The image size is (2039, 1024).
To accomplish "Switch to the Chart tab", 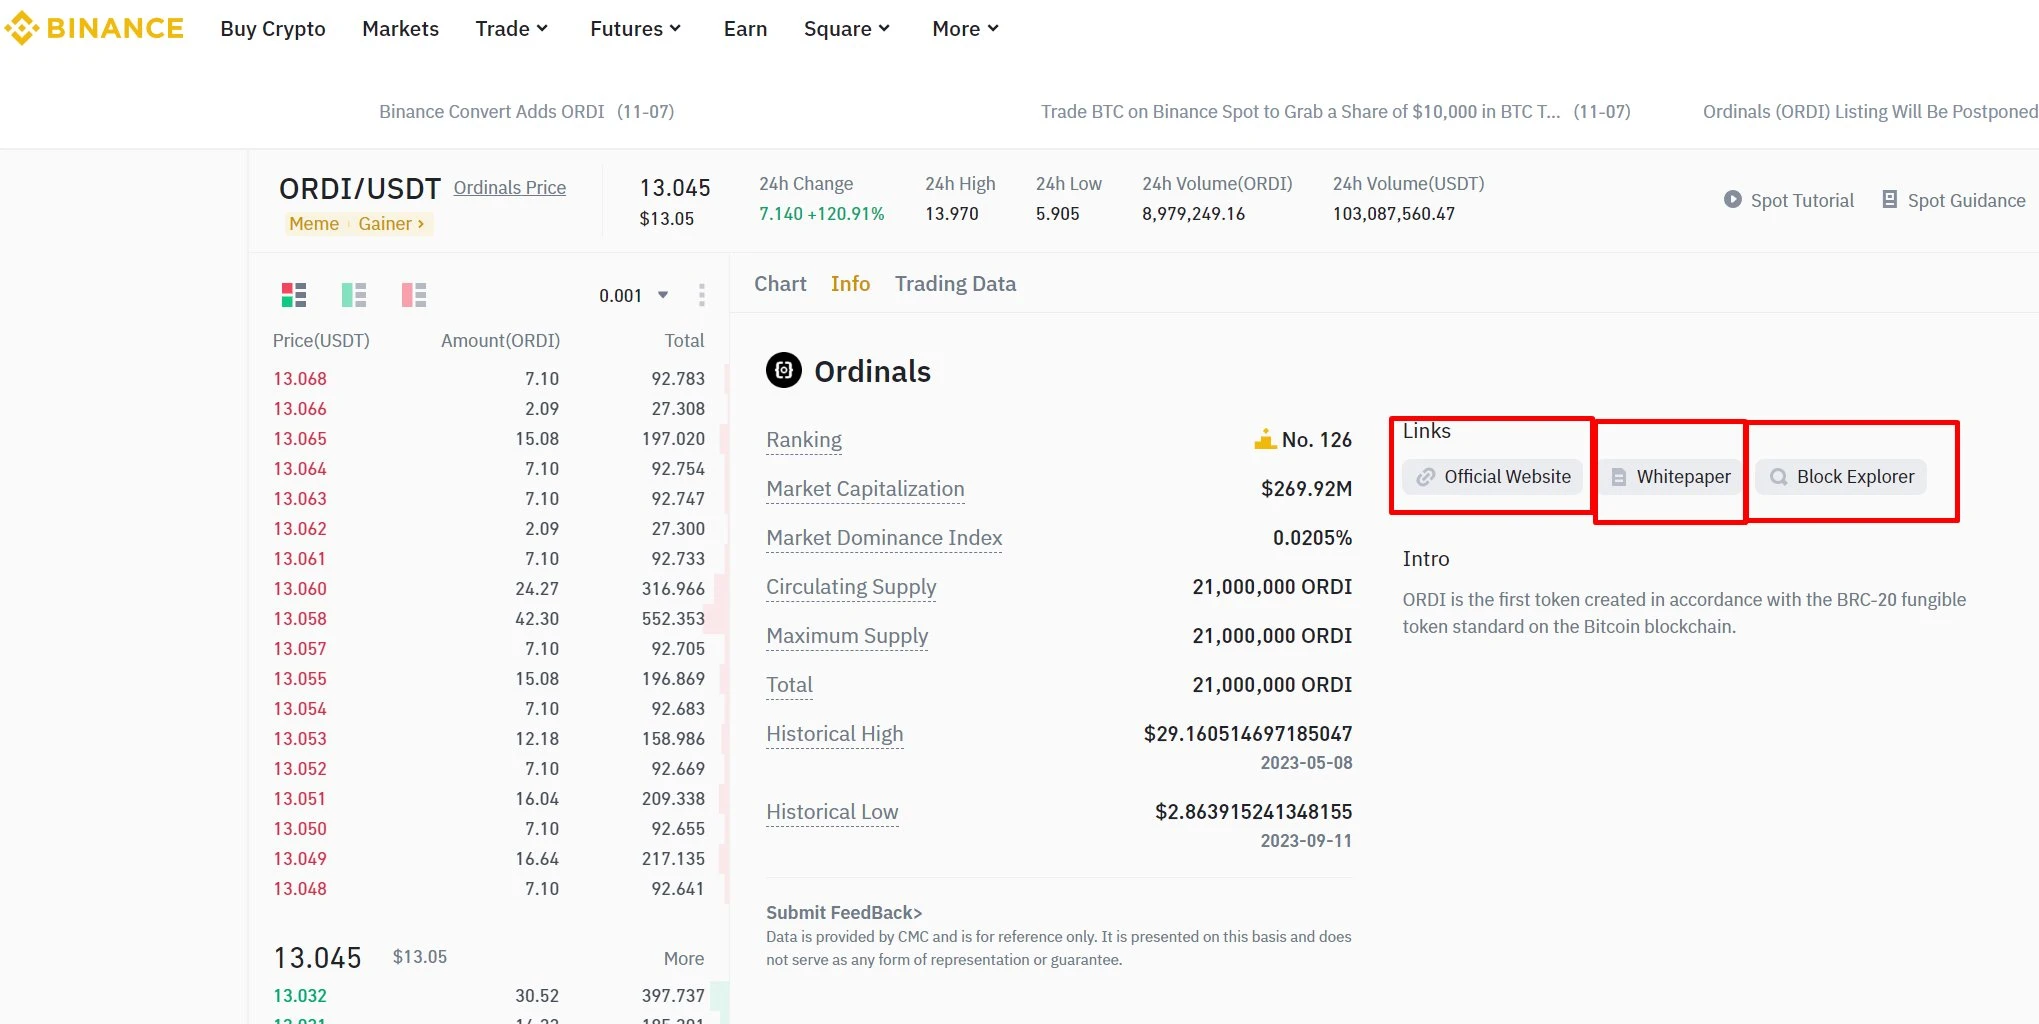I will (x=779, y=283).
